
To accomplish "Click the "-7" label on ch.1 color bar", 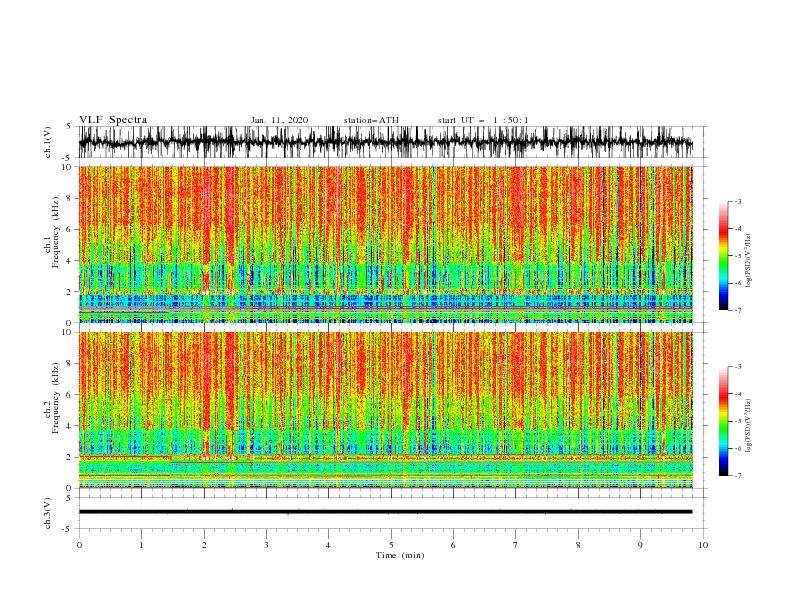I will point(738,310).
